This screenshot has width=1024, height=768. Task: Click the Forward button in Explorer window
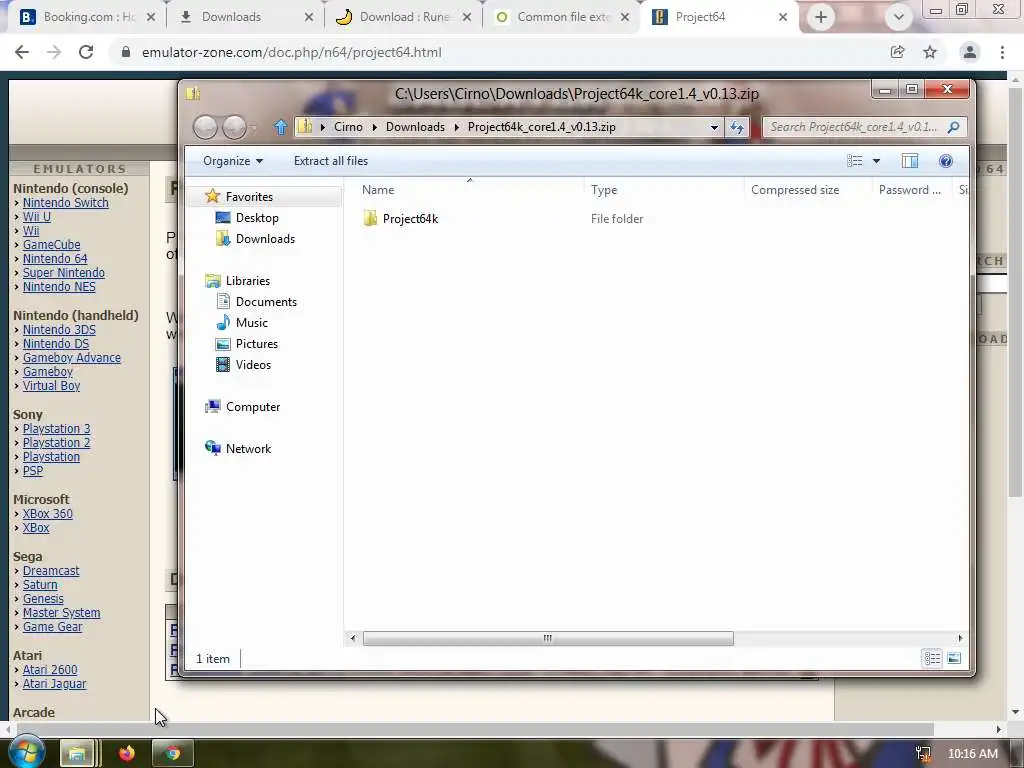click(x=234, y=127)
